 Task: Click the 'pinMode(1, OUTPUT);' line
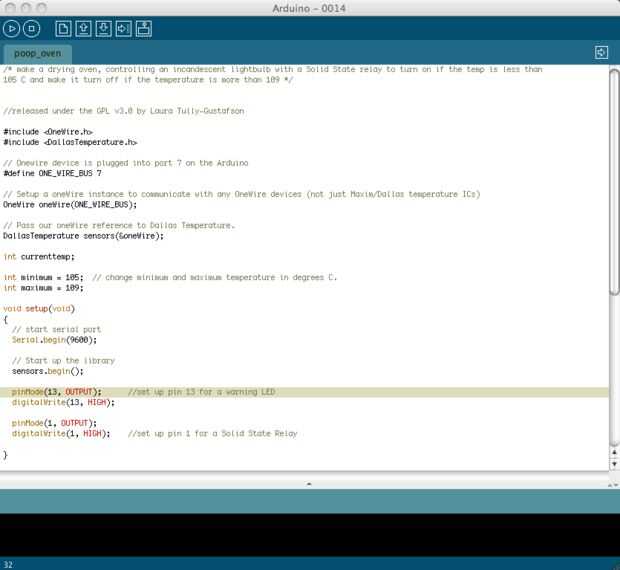pos(54,423)
